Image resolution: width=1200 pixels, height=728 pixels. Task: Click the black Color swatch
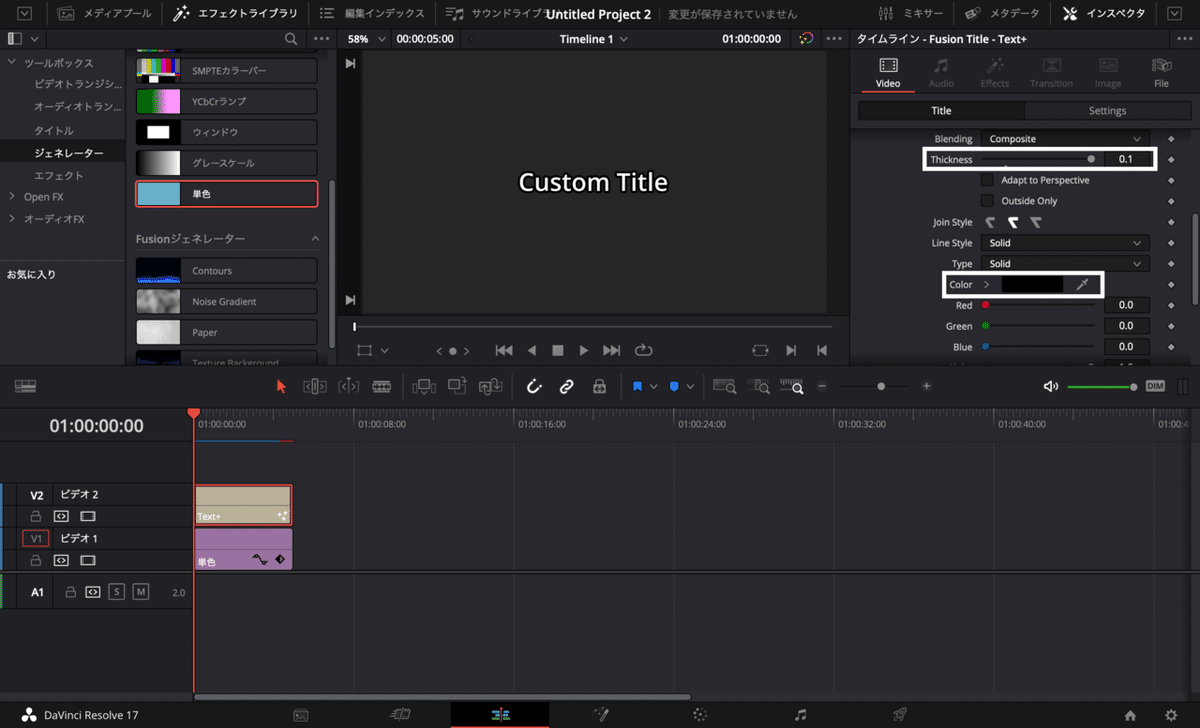click(x=1032, y=285)
